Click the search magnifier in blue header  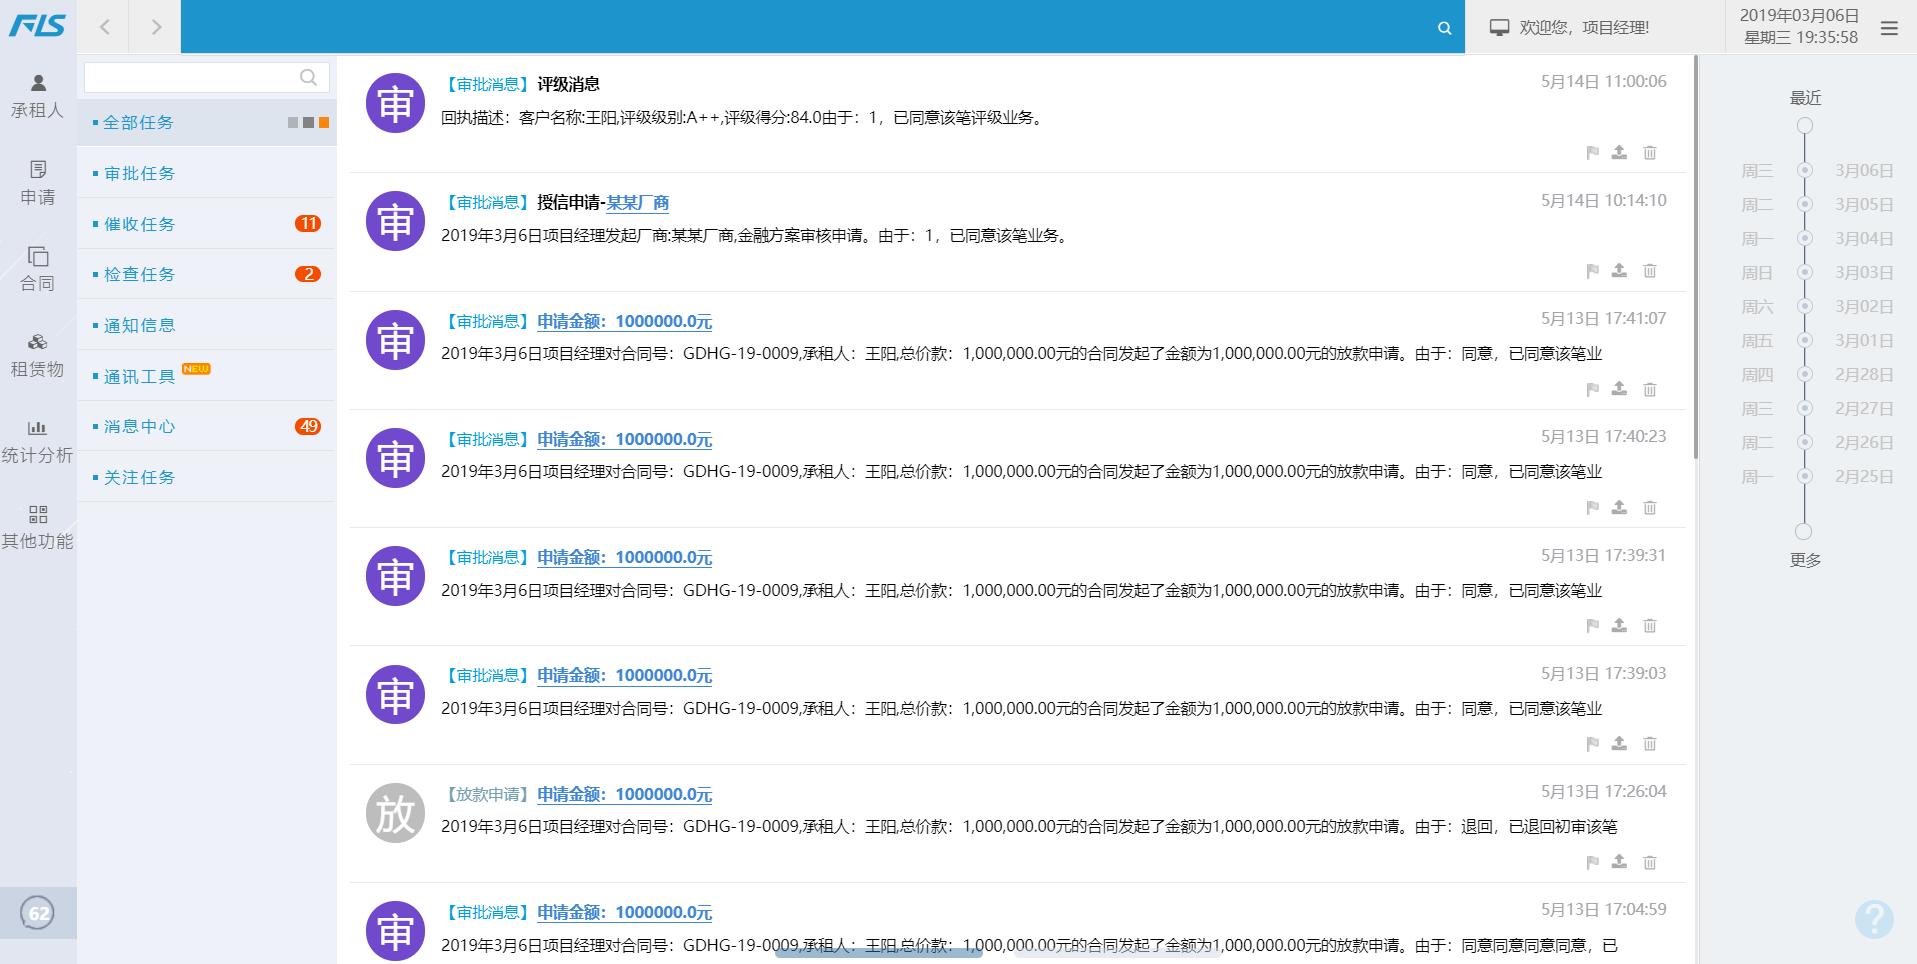click(x=1444, y=28)
